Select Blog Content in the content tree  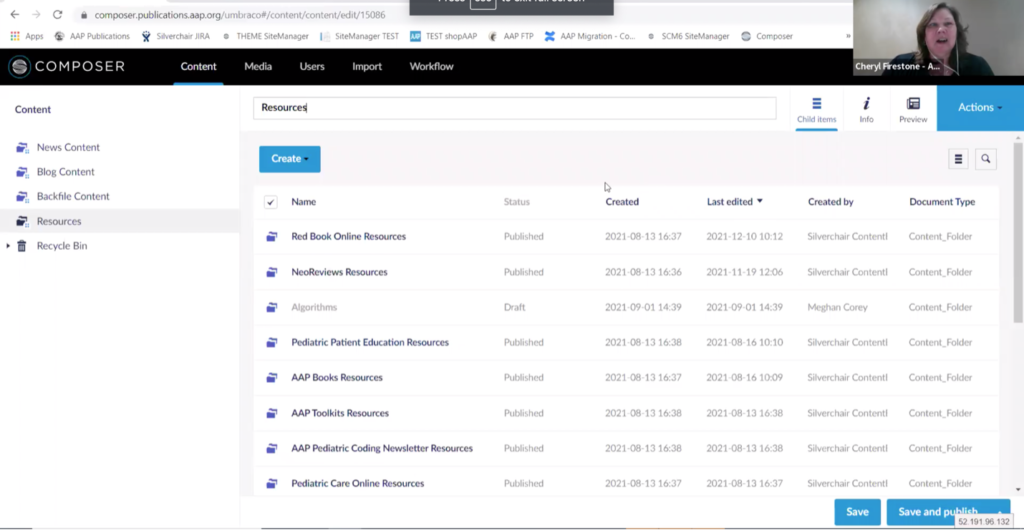point(66,172)
